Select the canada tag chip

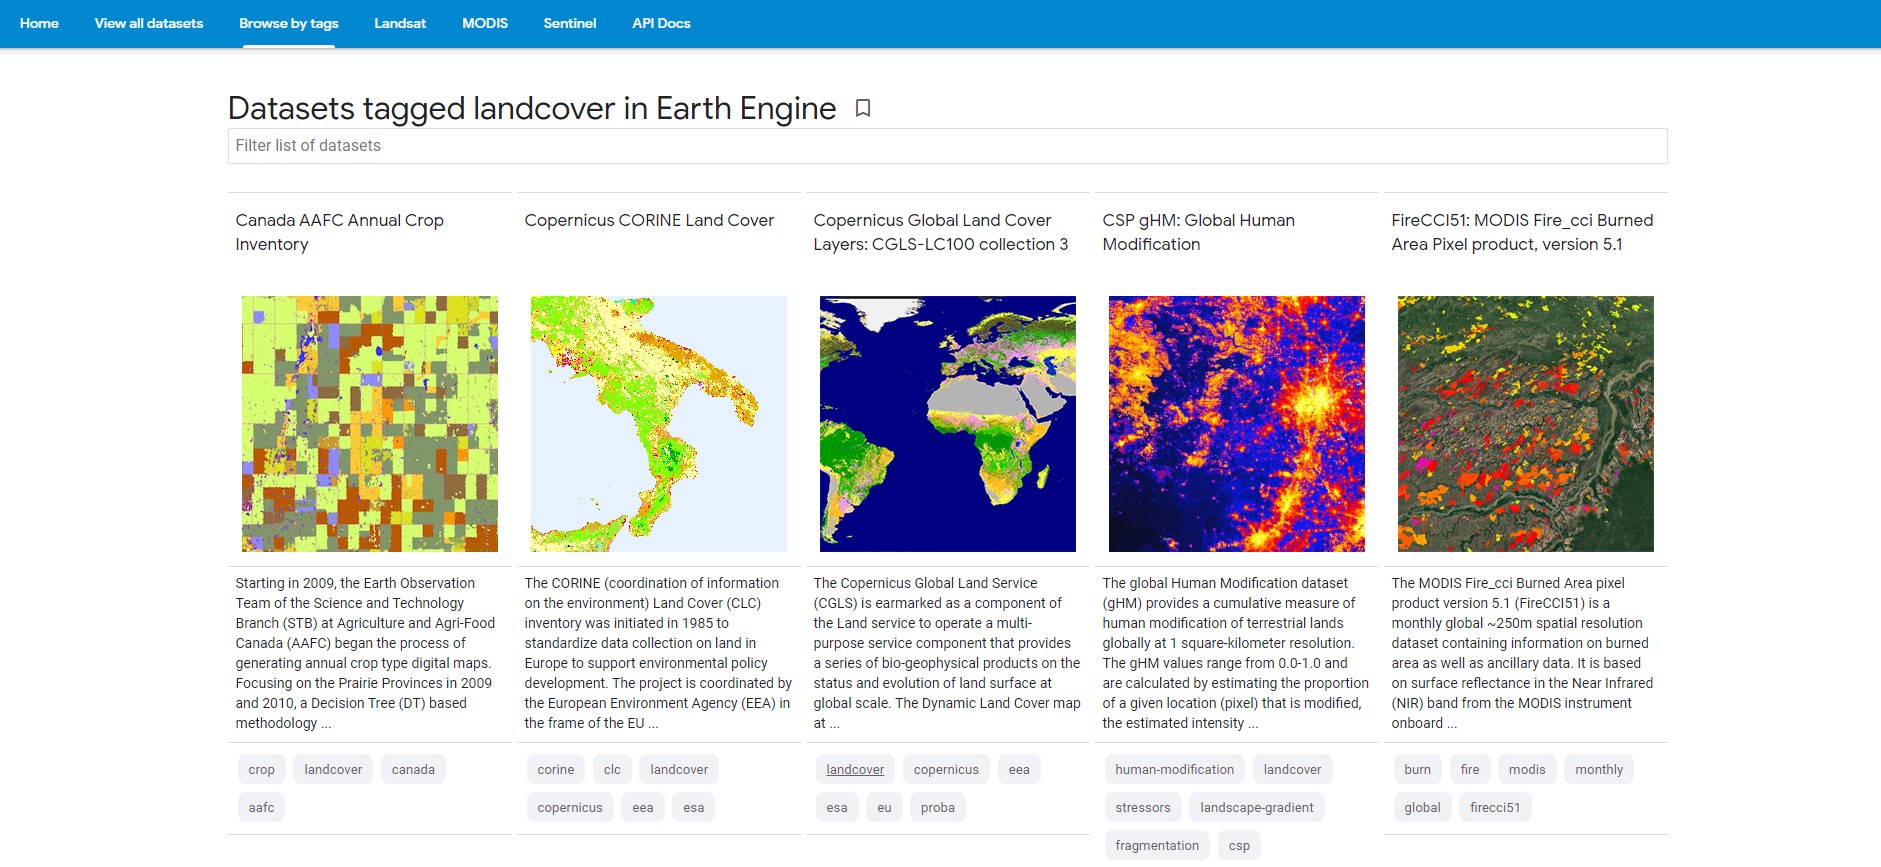(x=413, y=769)
